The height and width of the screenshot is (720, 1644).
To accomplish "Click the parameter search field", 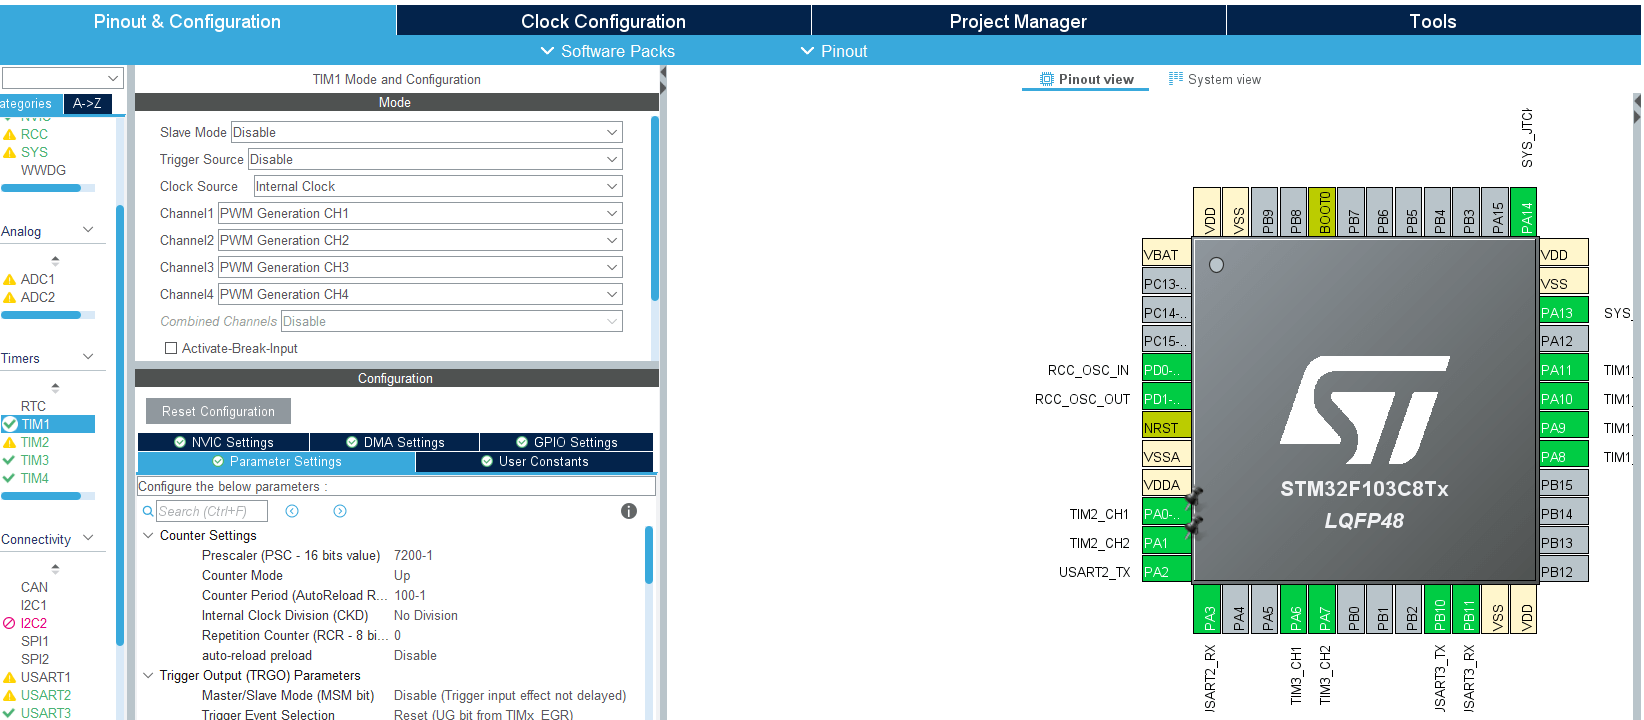I will coord(212,511).
